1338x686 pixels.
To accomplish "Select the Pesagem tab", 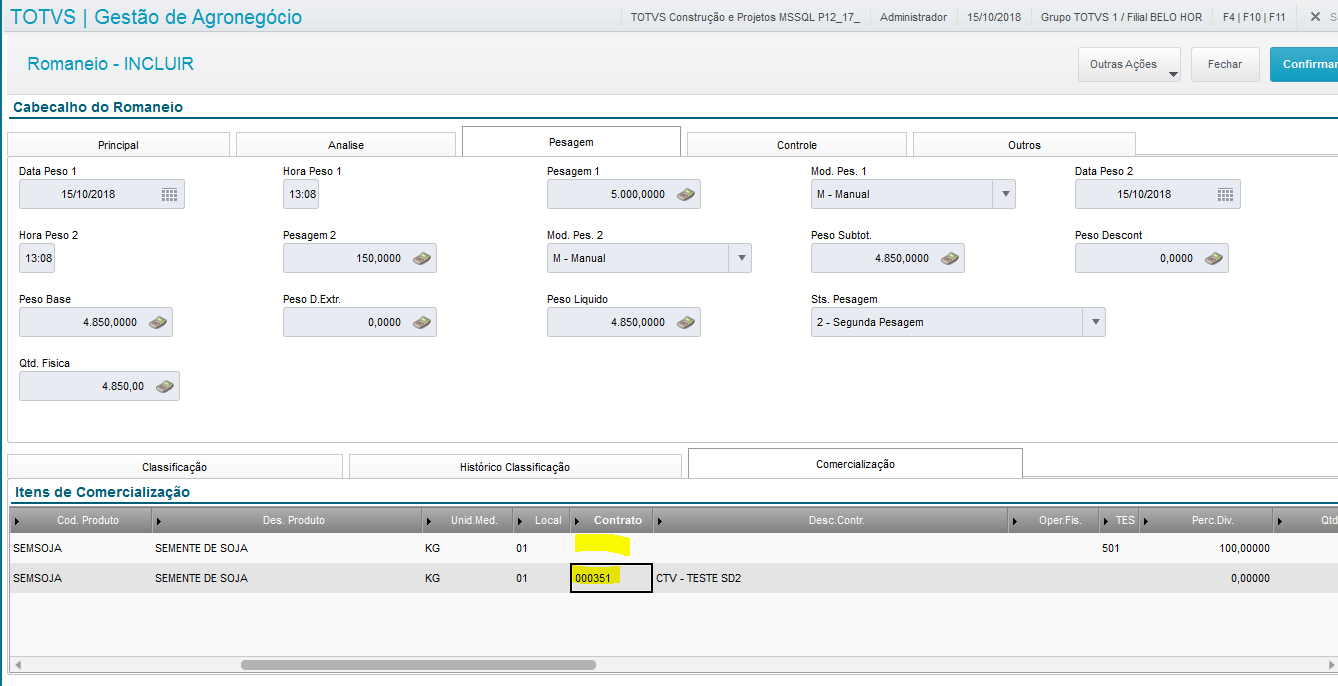I will pos(571,142).
